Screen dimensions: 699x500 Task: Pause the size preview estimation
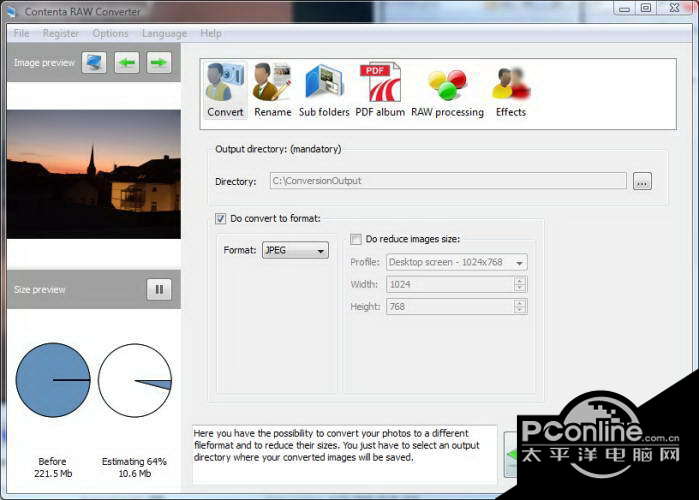[x=159, y=290]
